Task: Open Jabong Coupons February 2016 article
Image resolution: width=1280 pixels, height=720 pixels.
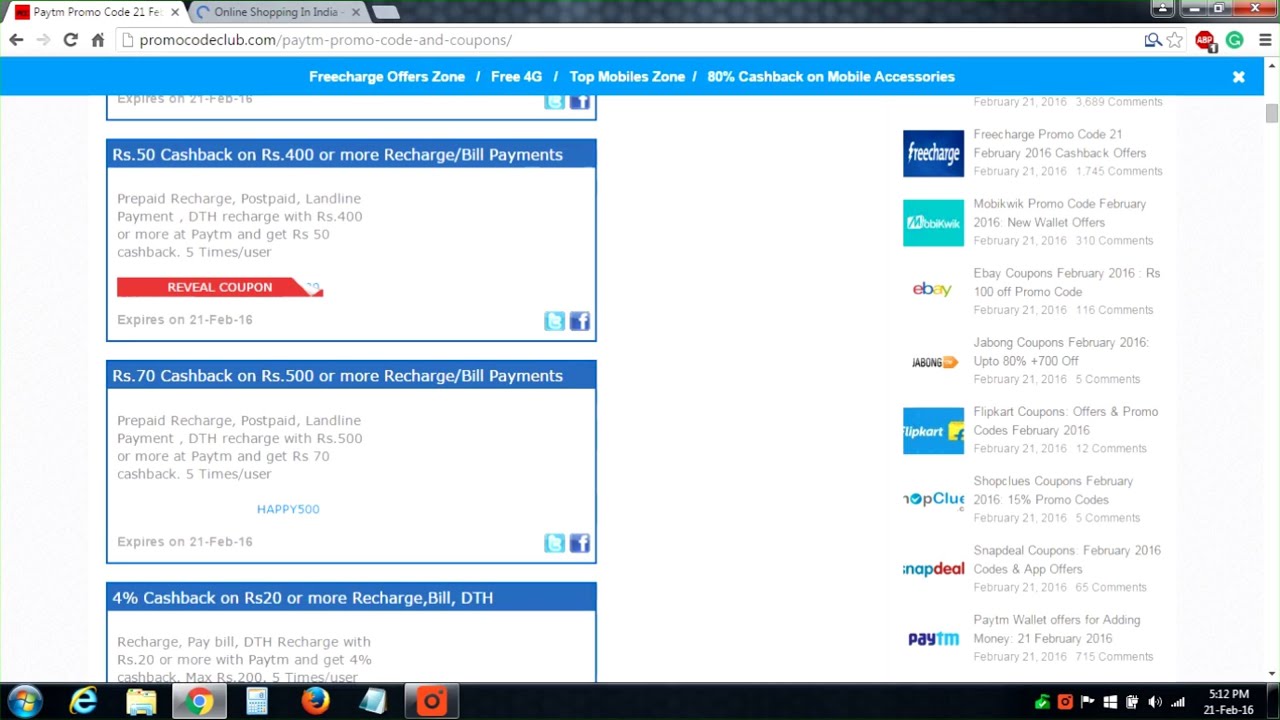Action: click(1061, 351)
